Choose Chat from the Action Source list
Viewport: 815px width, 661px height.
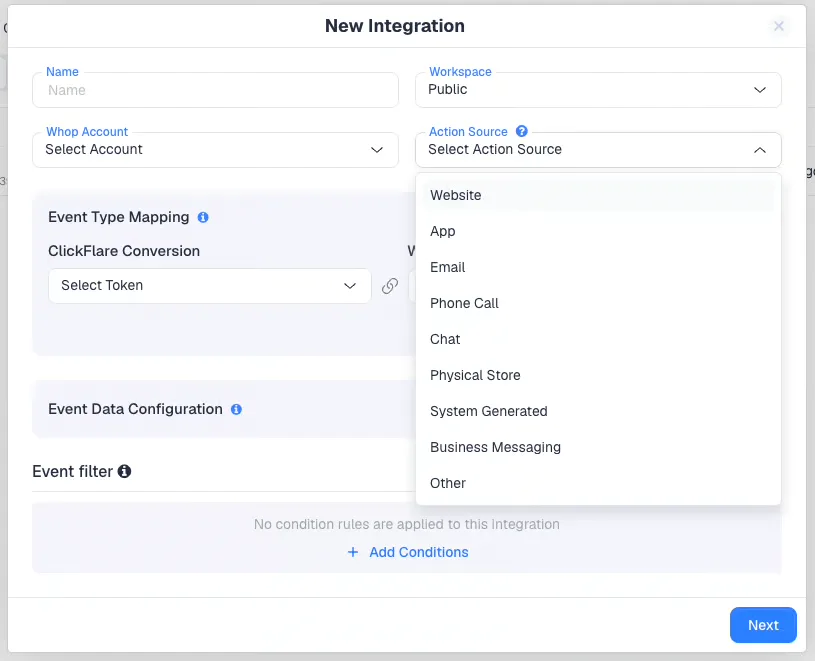(x=598, y=339)
